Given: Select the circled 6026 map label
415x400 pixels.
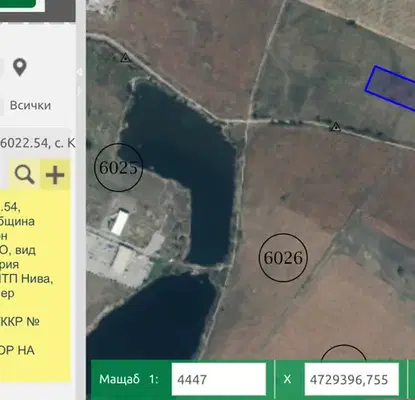Looking at the screenshot, I should point(283,258).
